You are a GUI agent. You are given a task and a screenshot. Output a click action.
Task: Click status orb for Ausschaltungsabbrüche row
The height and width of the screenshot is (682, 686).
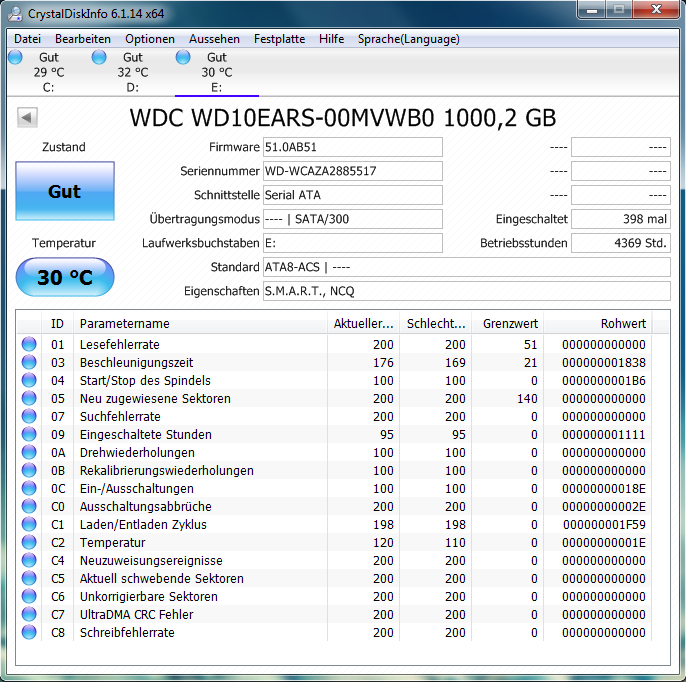click(x=29, y=506)
